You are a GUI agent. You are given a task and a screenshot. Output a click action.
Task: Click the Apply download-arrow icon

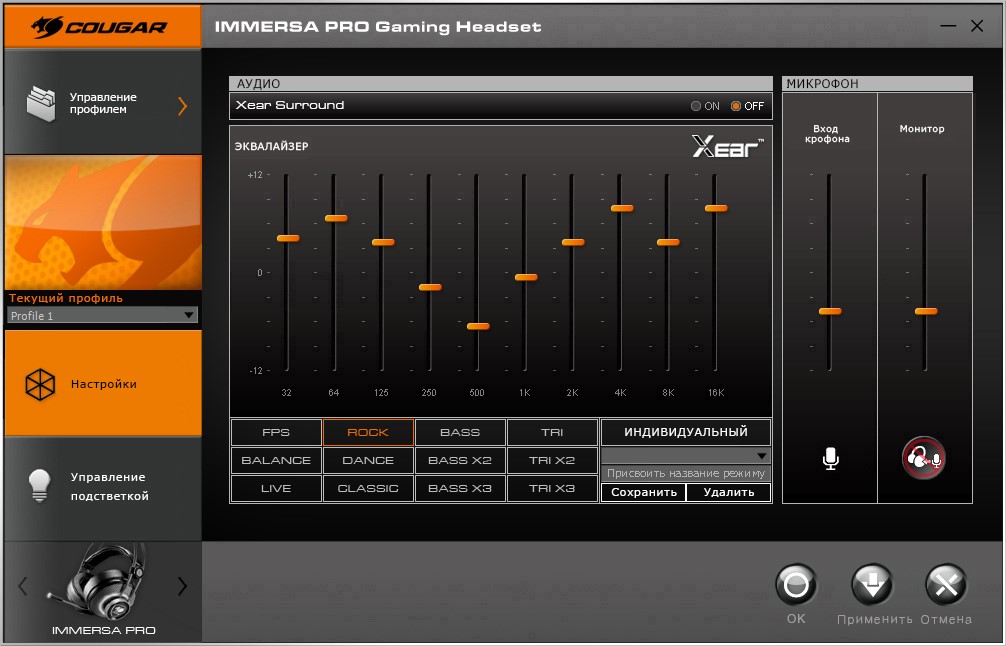pos(872,584)
